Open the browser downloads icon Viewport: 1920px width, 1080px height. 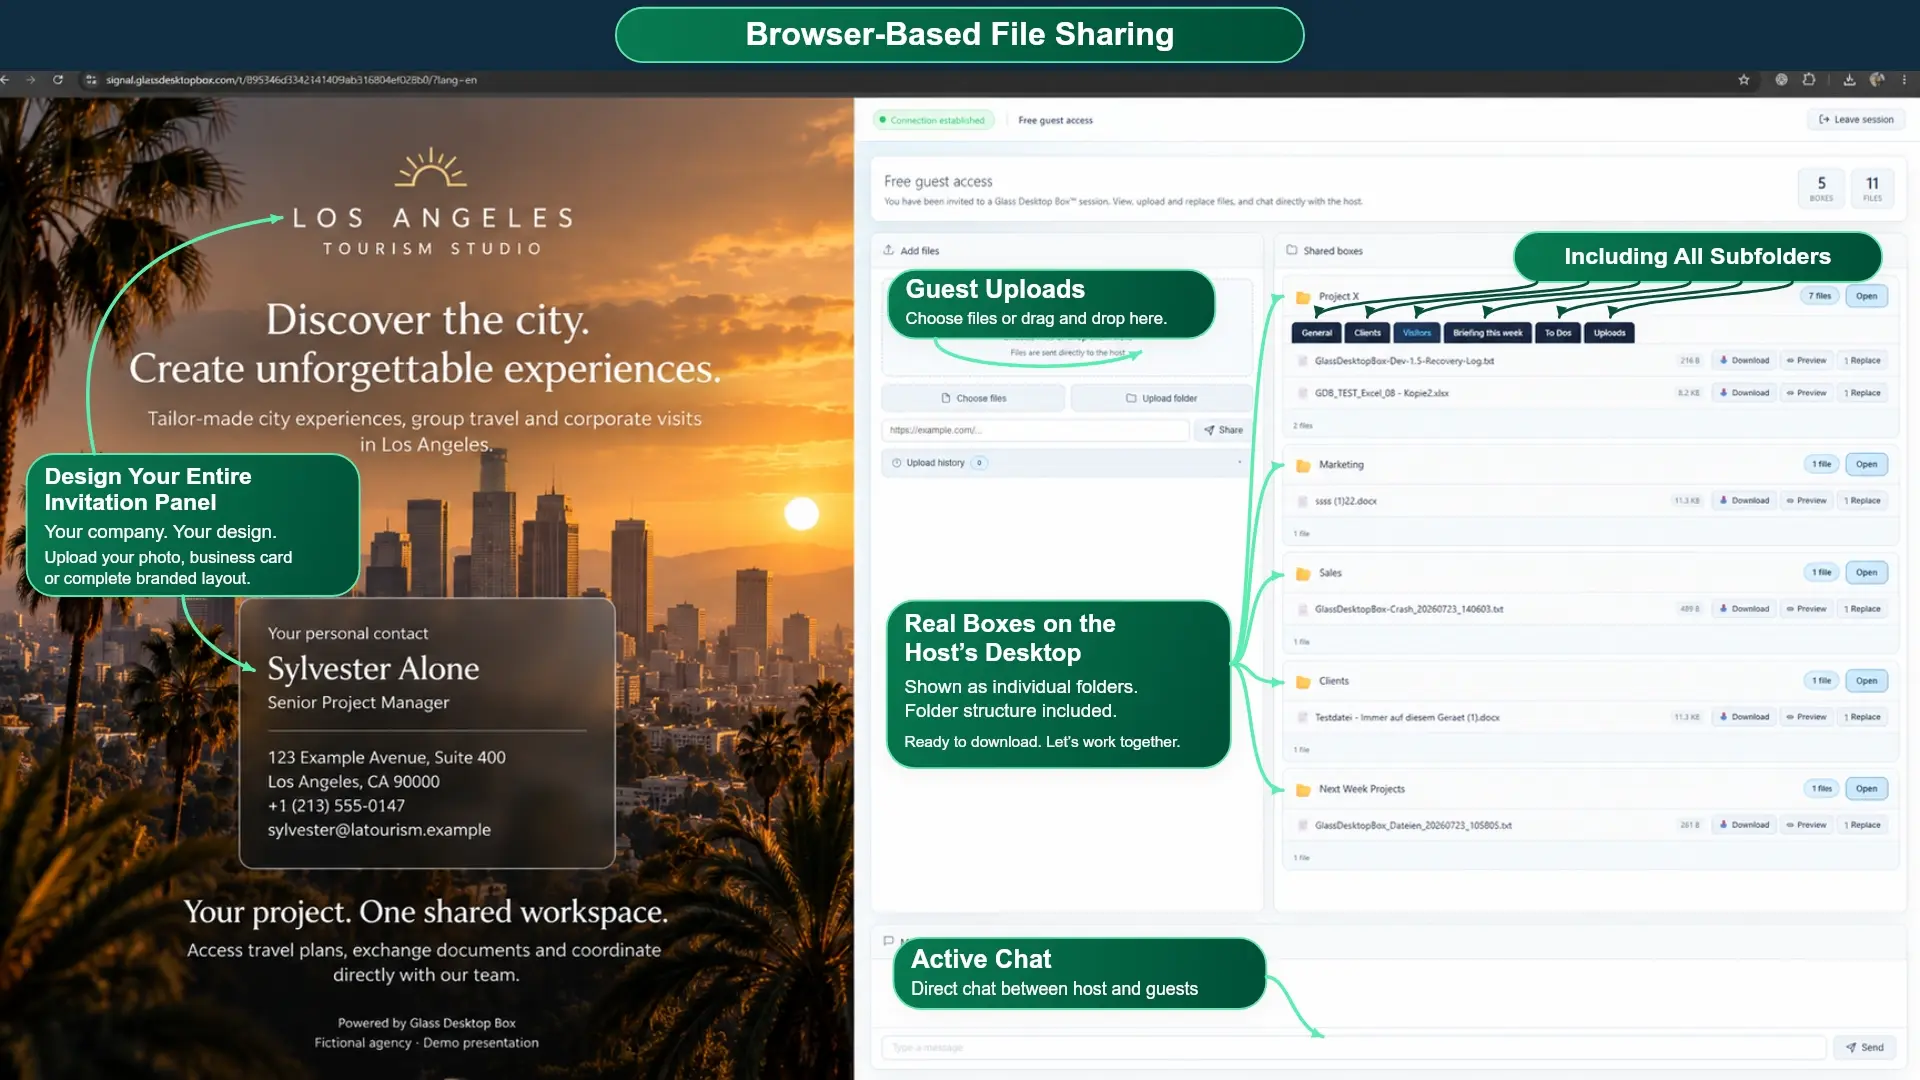coord(1849,80)
